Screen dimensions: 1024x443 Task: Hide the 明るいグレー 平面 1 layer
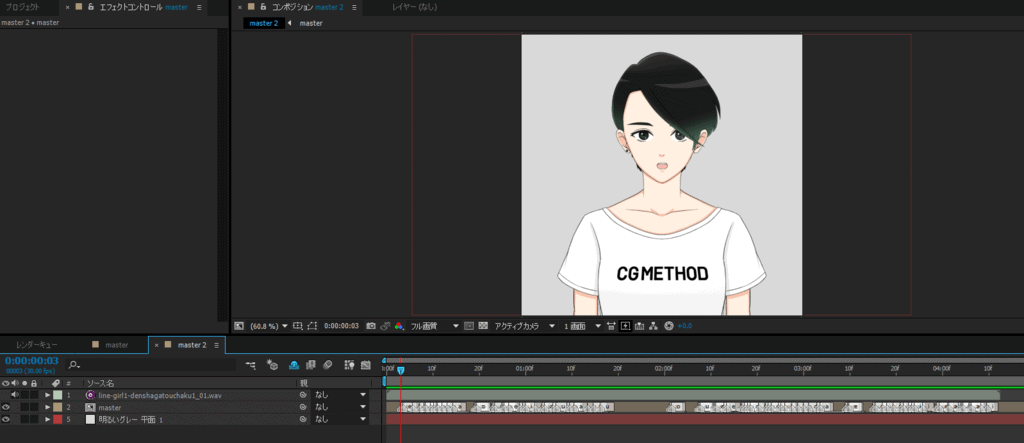pyautogui.click(x=6, y=419)
